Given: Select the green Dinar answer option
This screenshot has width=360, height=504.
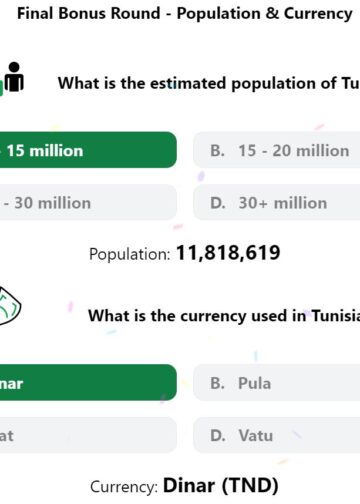Looking at the screenshot, I should coord(88,383).
